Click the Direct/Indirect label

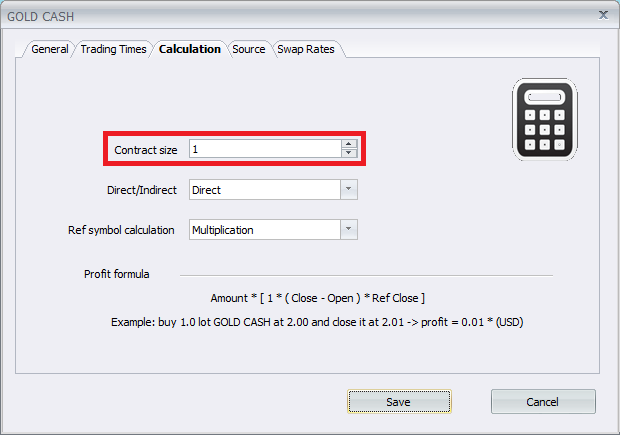(x=142, y=190)
